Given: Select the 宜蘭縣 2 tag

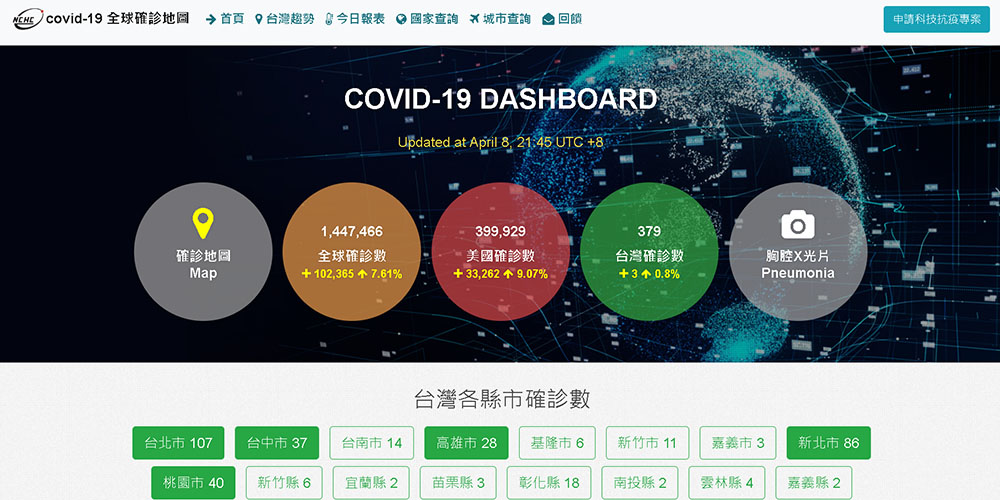Looking at the screenshot, I should click(371, 483).
